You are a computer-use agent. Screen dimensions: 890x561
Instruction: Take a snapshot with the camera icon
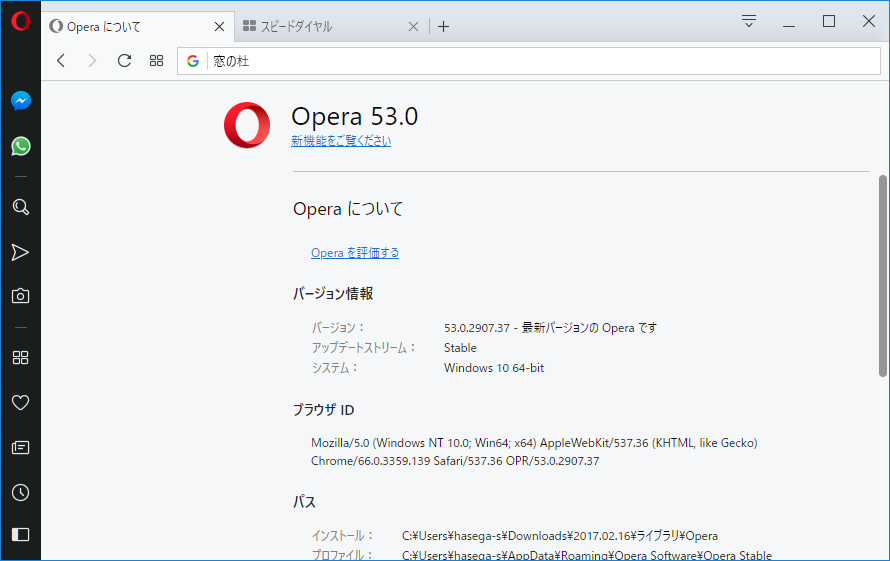click(20, 296)
